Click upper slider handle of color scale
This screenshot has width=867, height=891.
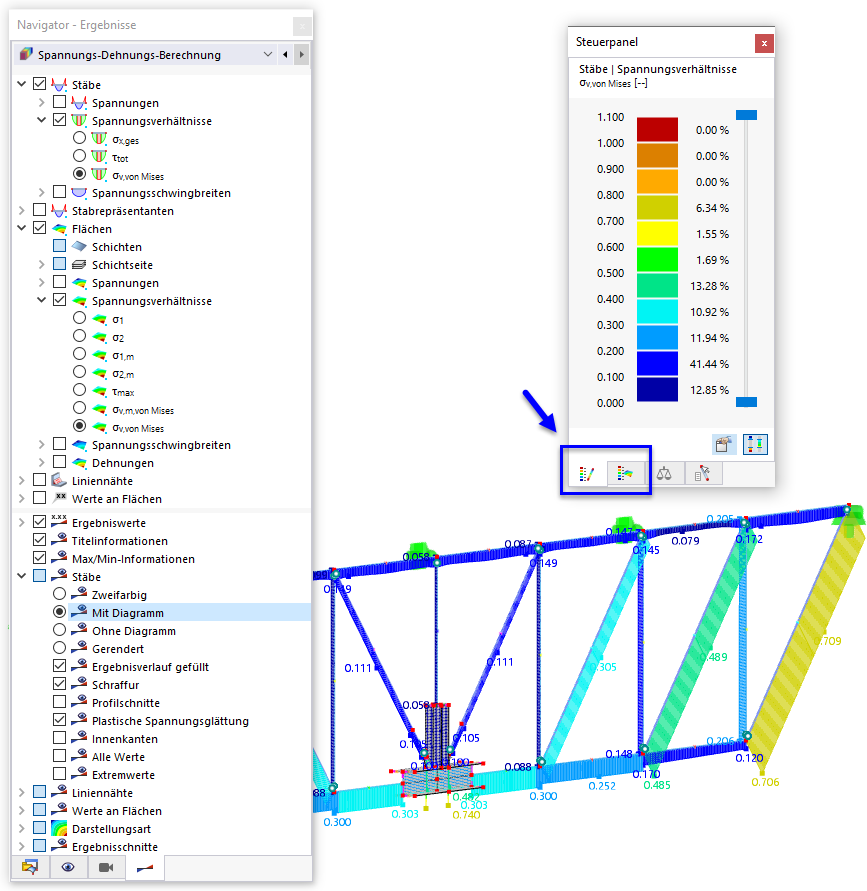tap(746, 115)
